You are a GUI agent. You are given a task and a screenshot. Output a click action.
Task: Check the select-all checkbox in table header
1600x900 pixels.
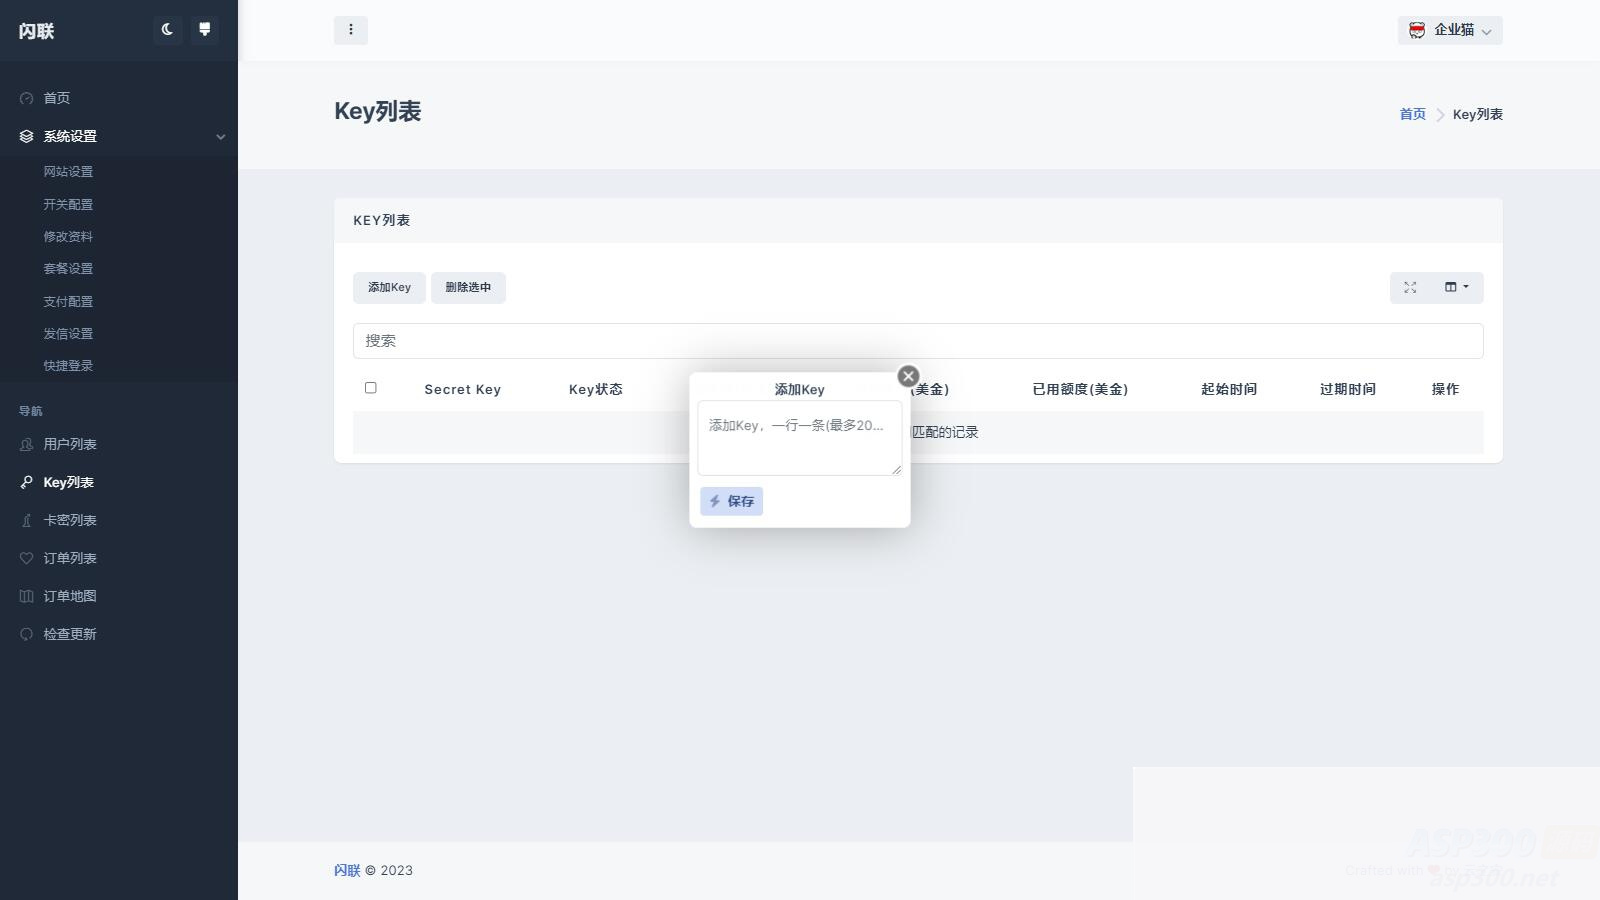pos(371,388)
